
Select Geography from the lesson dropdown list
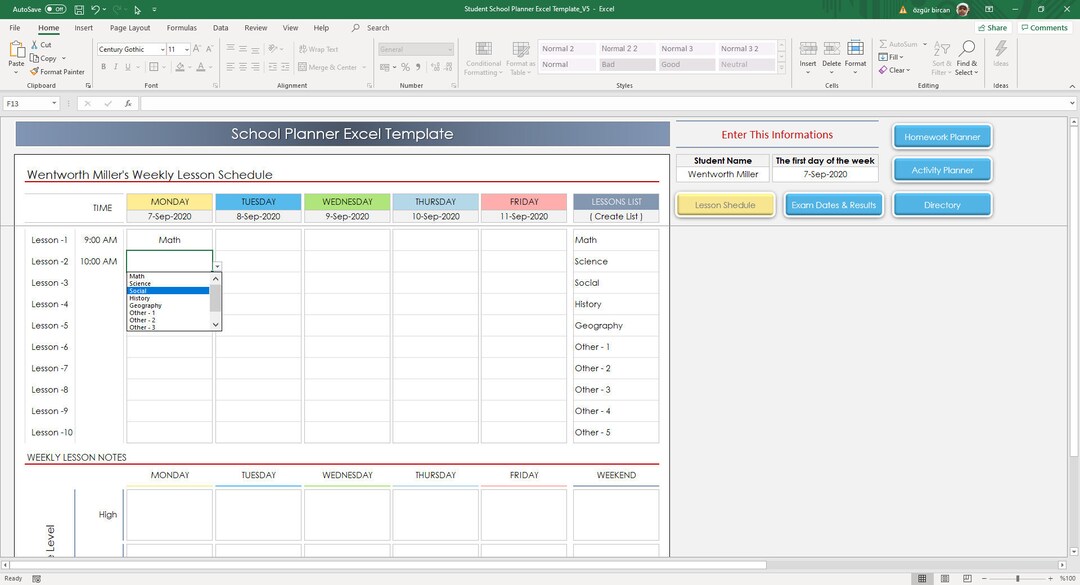[146, 305]
